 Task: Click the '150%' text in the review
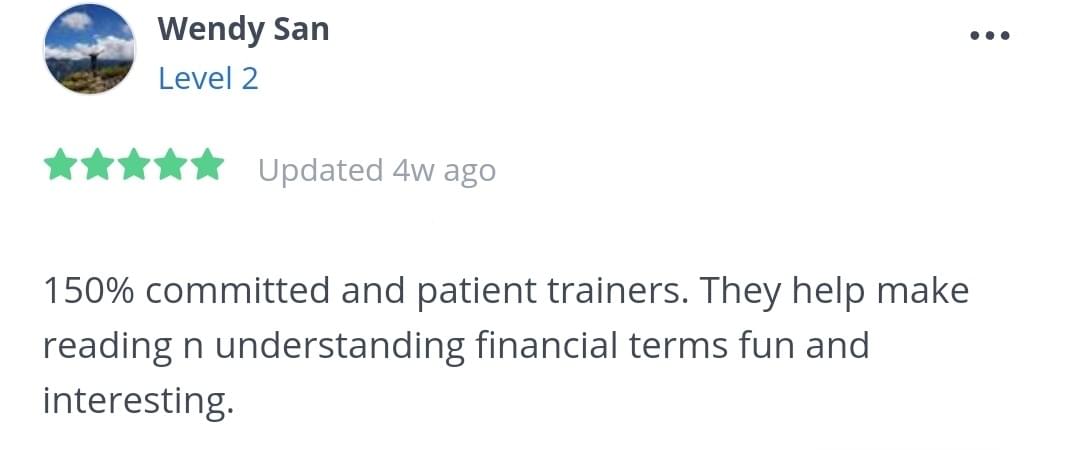pyautogui.click(x=86, y=291)
